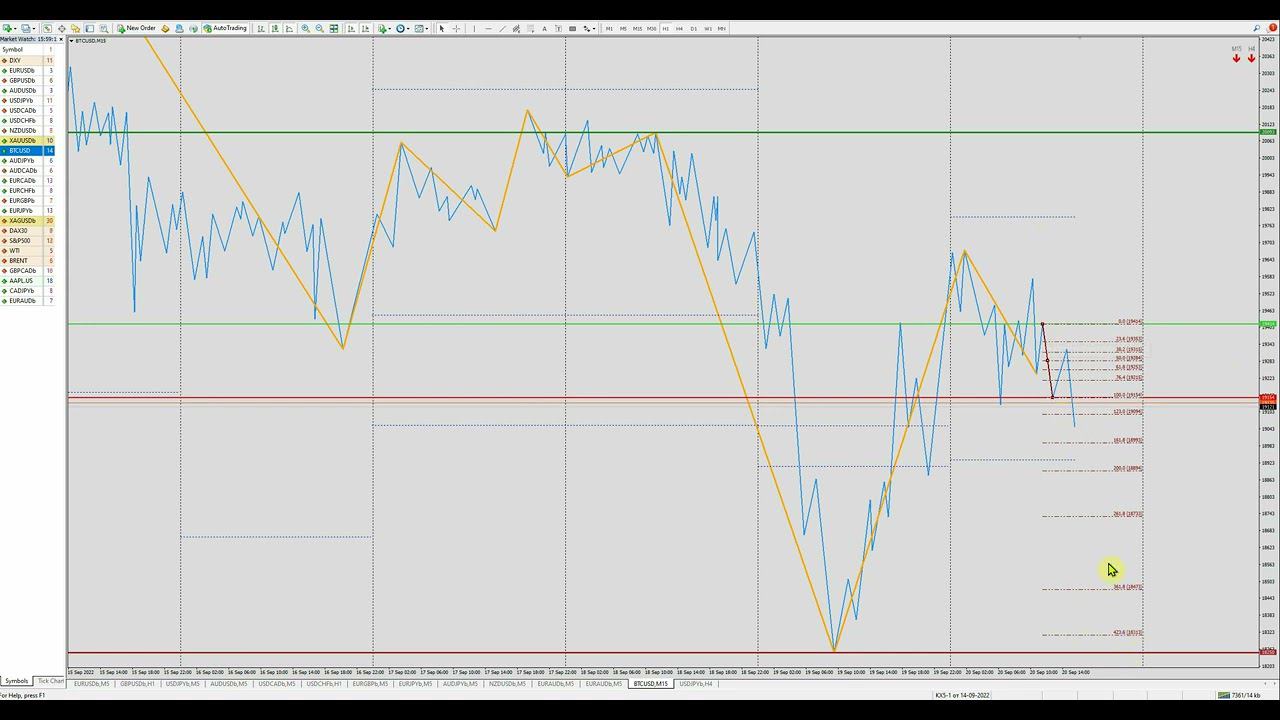Click the M15 red arrow indicator

pos(1236,58)
